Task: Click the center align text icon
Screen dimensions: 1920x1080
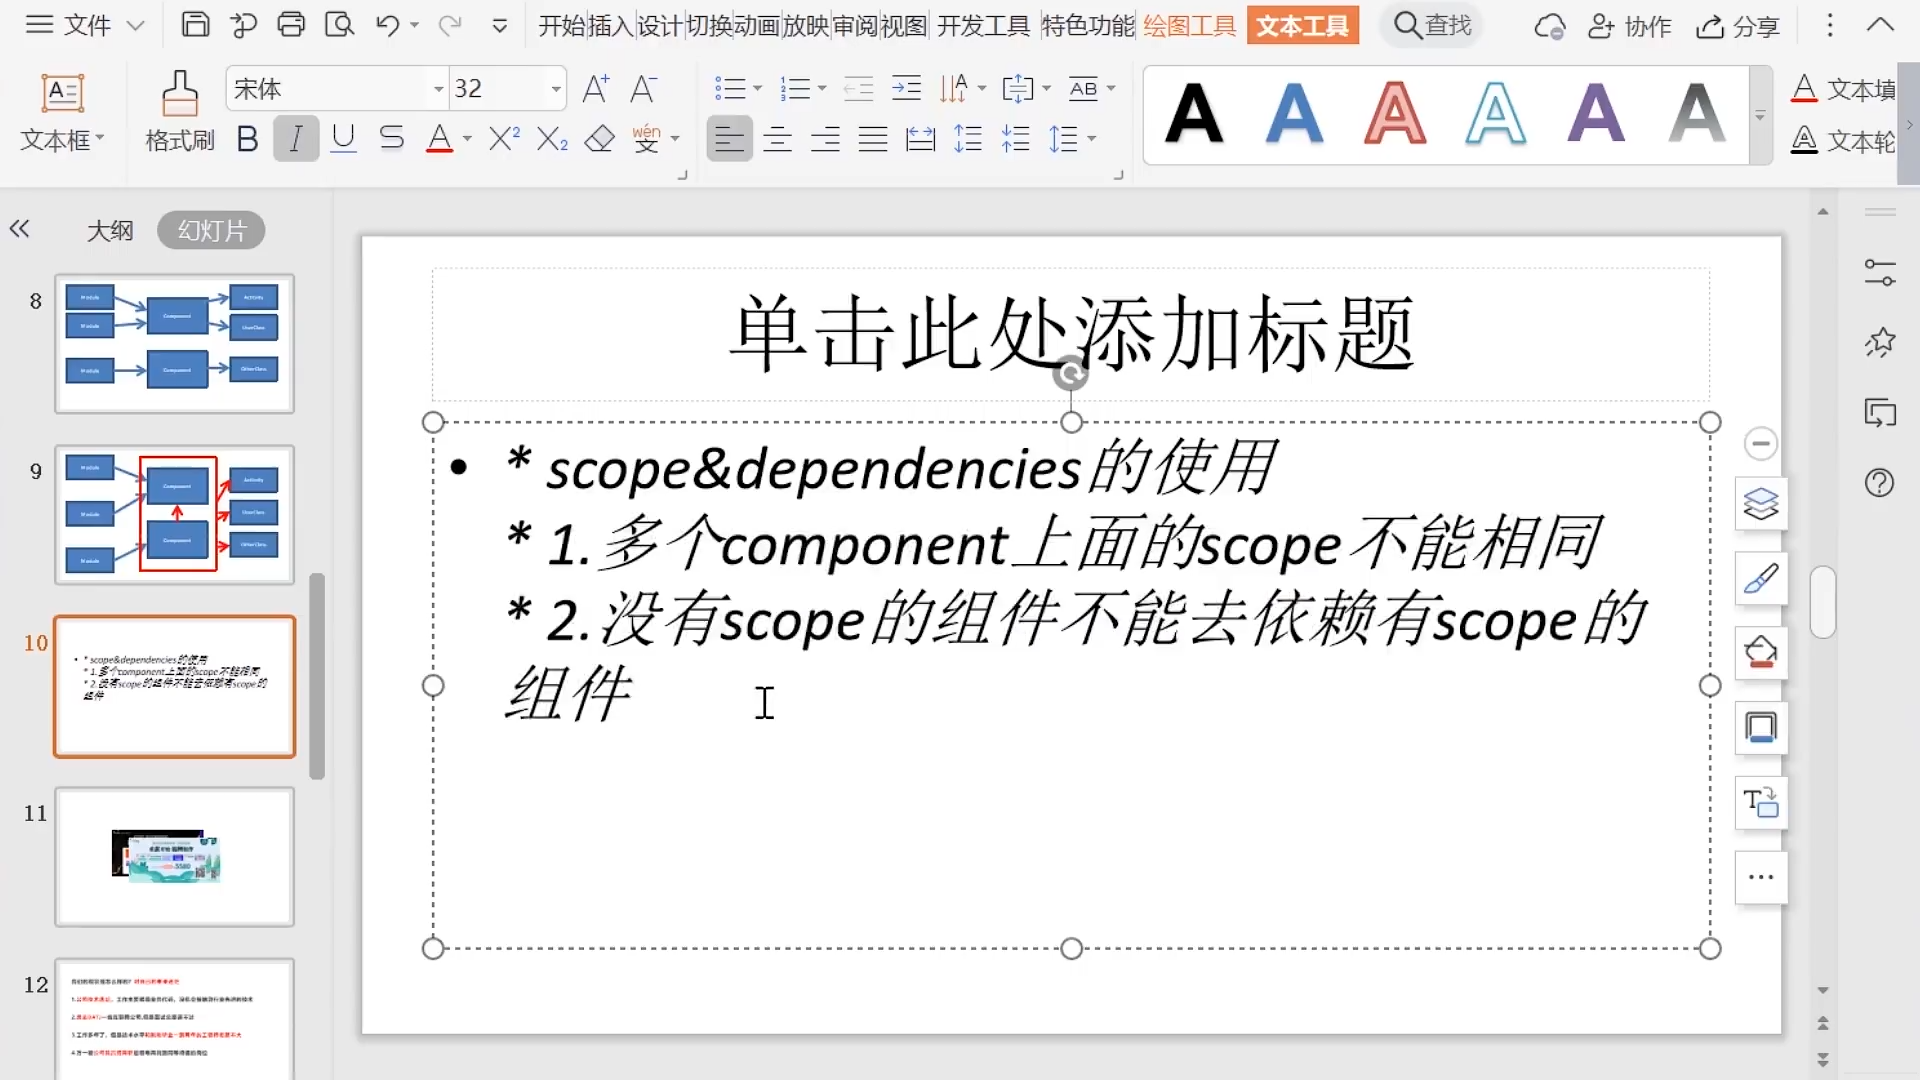Action: [777, 138]
